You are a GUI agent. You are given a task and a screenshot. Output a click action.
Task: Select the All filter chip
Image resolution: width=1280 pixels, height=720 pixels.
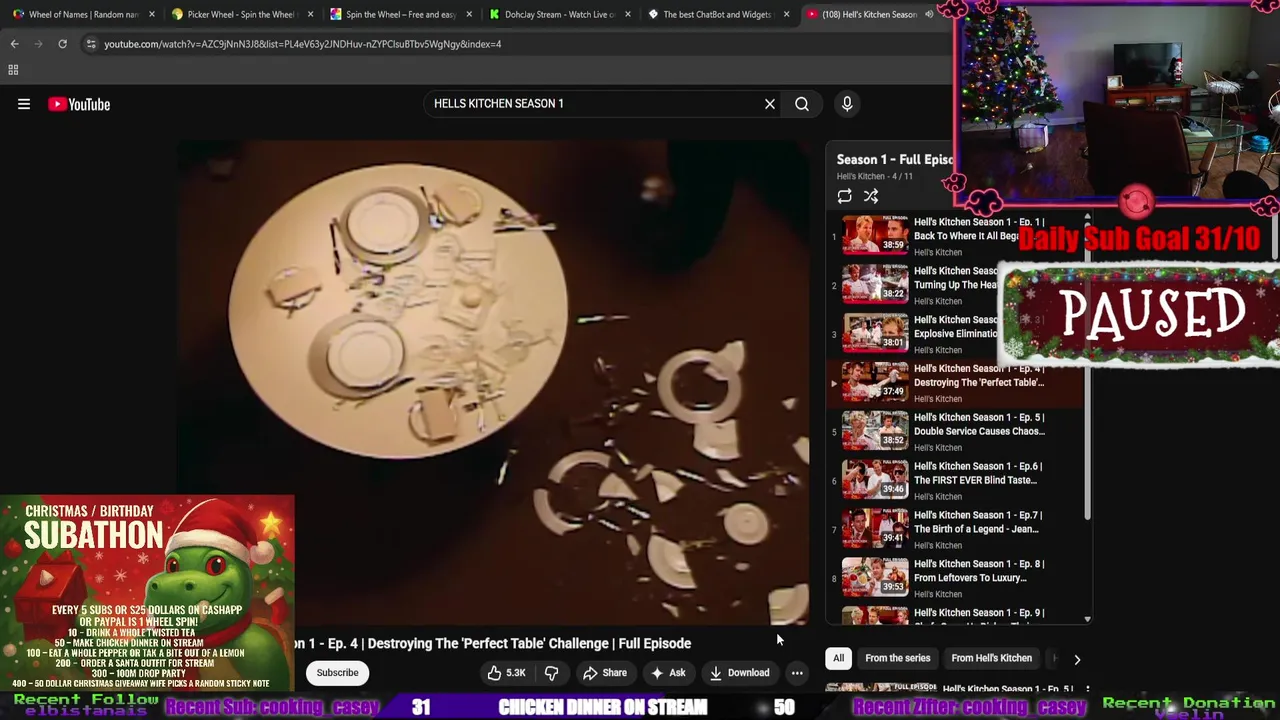coord(839,658)
